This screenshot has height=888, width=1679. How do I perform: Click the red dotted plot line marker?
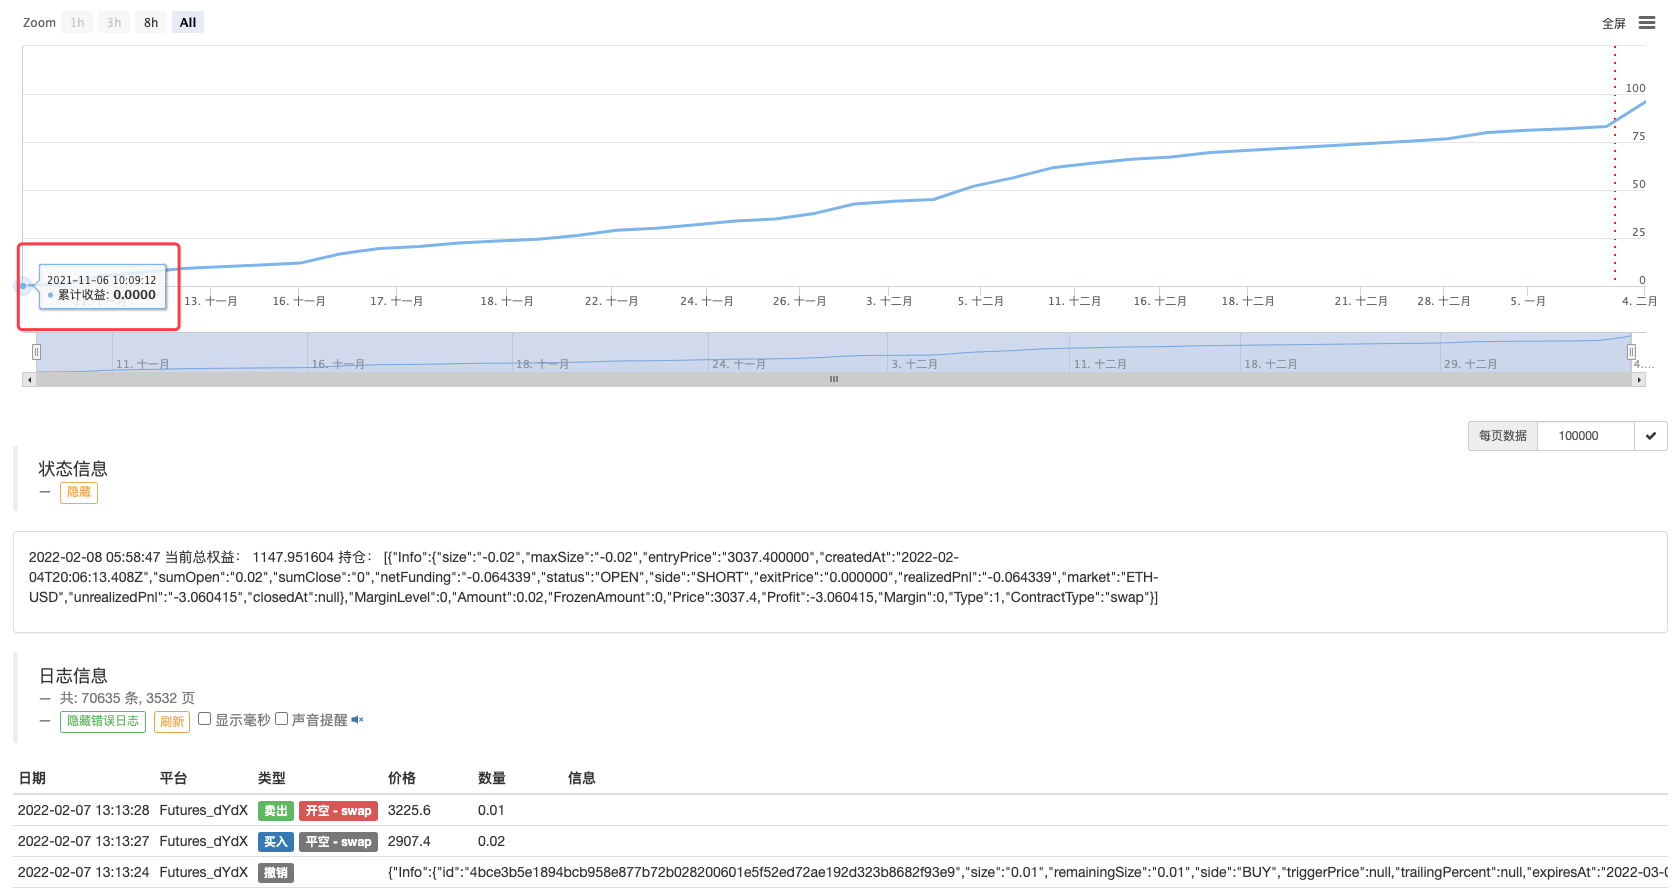point(1614,163)
